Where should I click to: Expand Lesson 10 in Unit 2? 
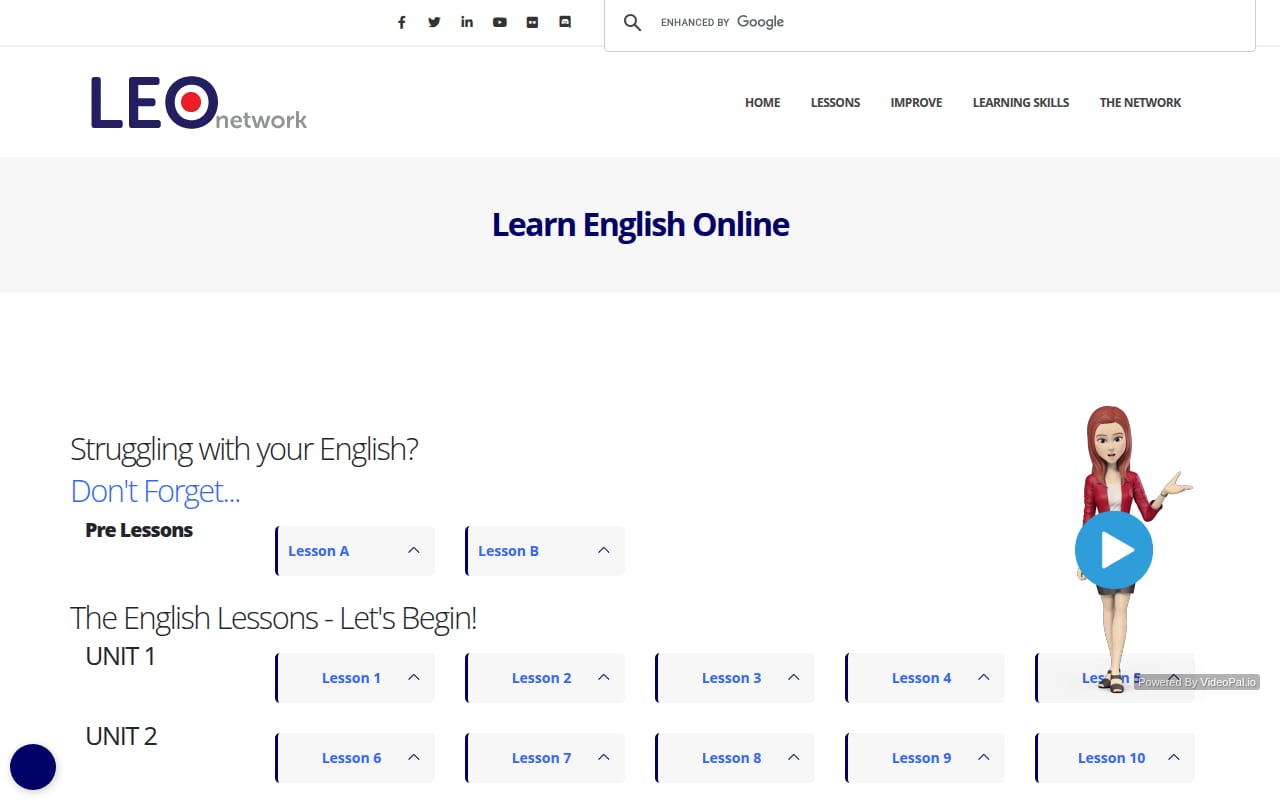pyautogui.click(x=1115, y=758)
